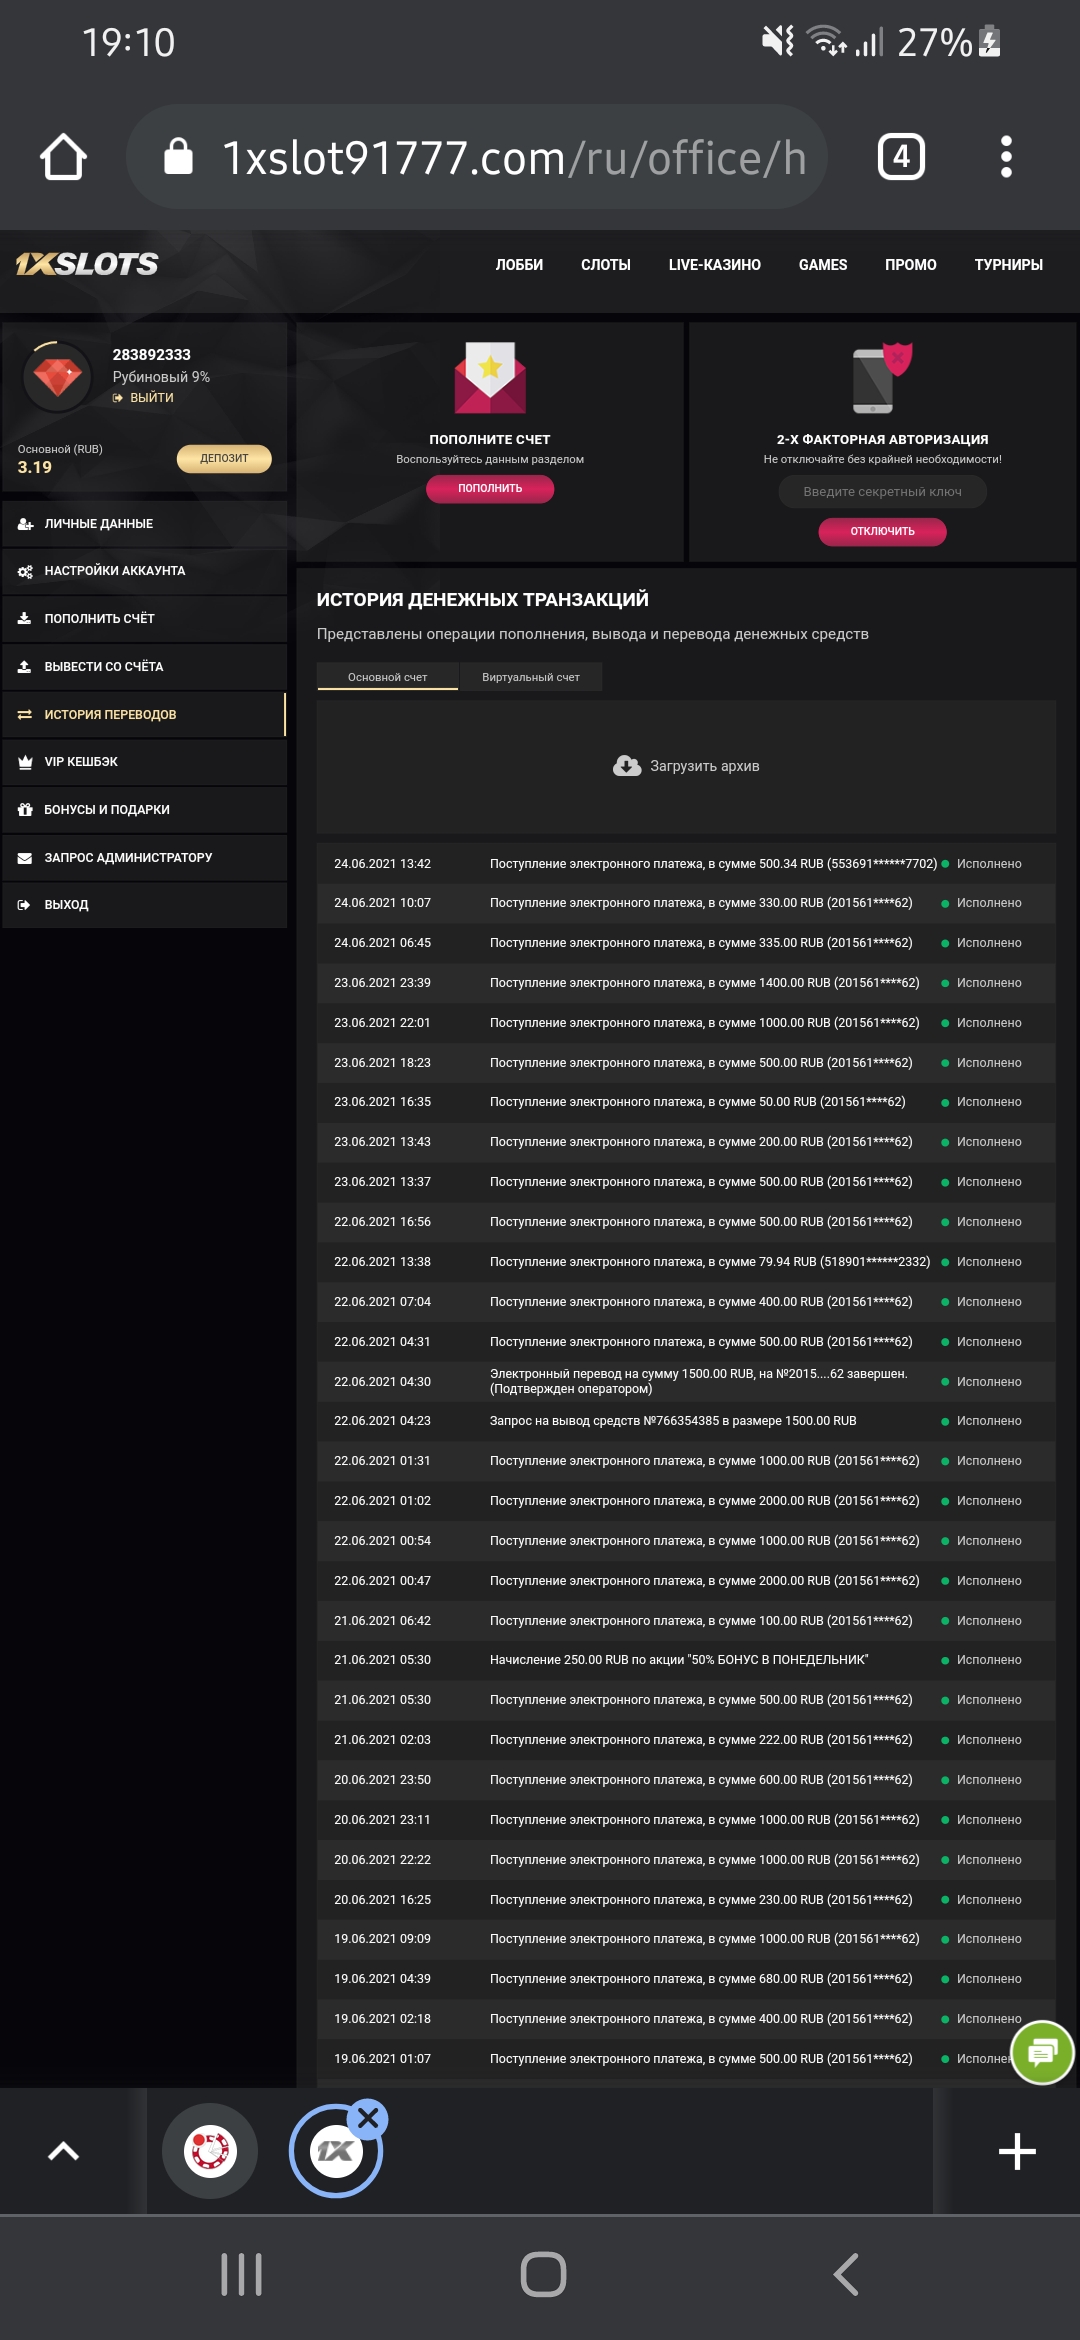Tap the padlock site security icon
The height and width of the screenshot is (2340, 1080).
pos(178,157)
